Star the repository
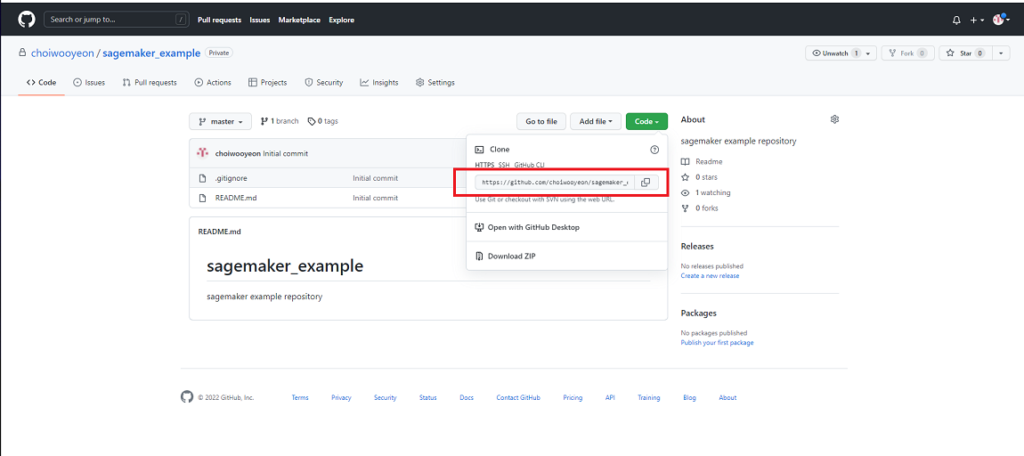Screen dimensions: 1024x456 point(965,54)
